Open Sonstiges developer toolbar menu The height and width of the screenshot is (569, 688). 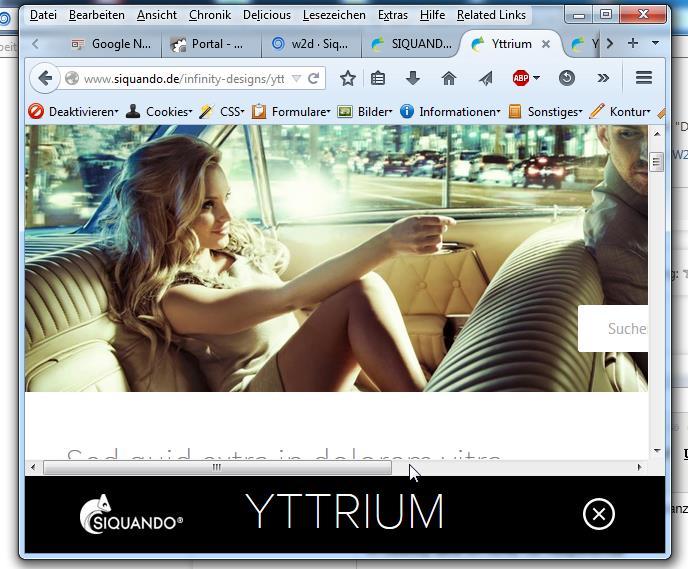pos(545,111)
